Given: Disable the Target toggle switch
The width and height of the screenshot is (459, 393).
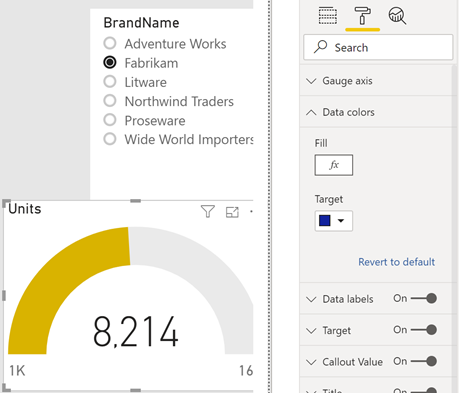Looking at the screenshot, I should [424, 330].
